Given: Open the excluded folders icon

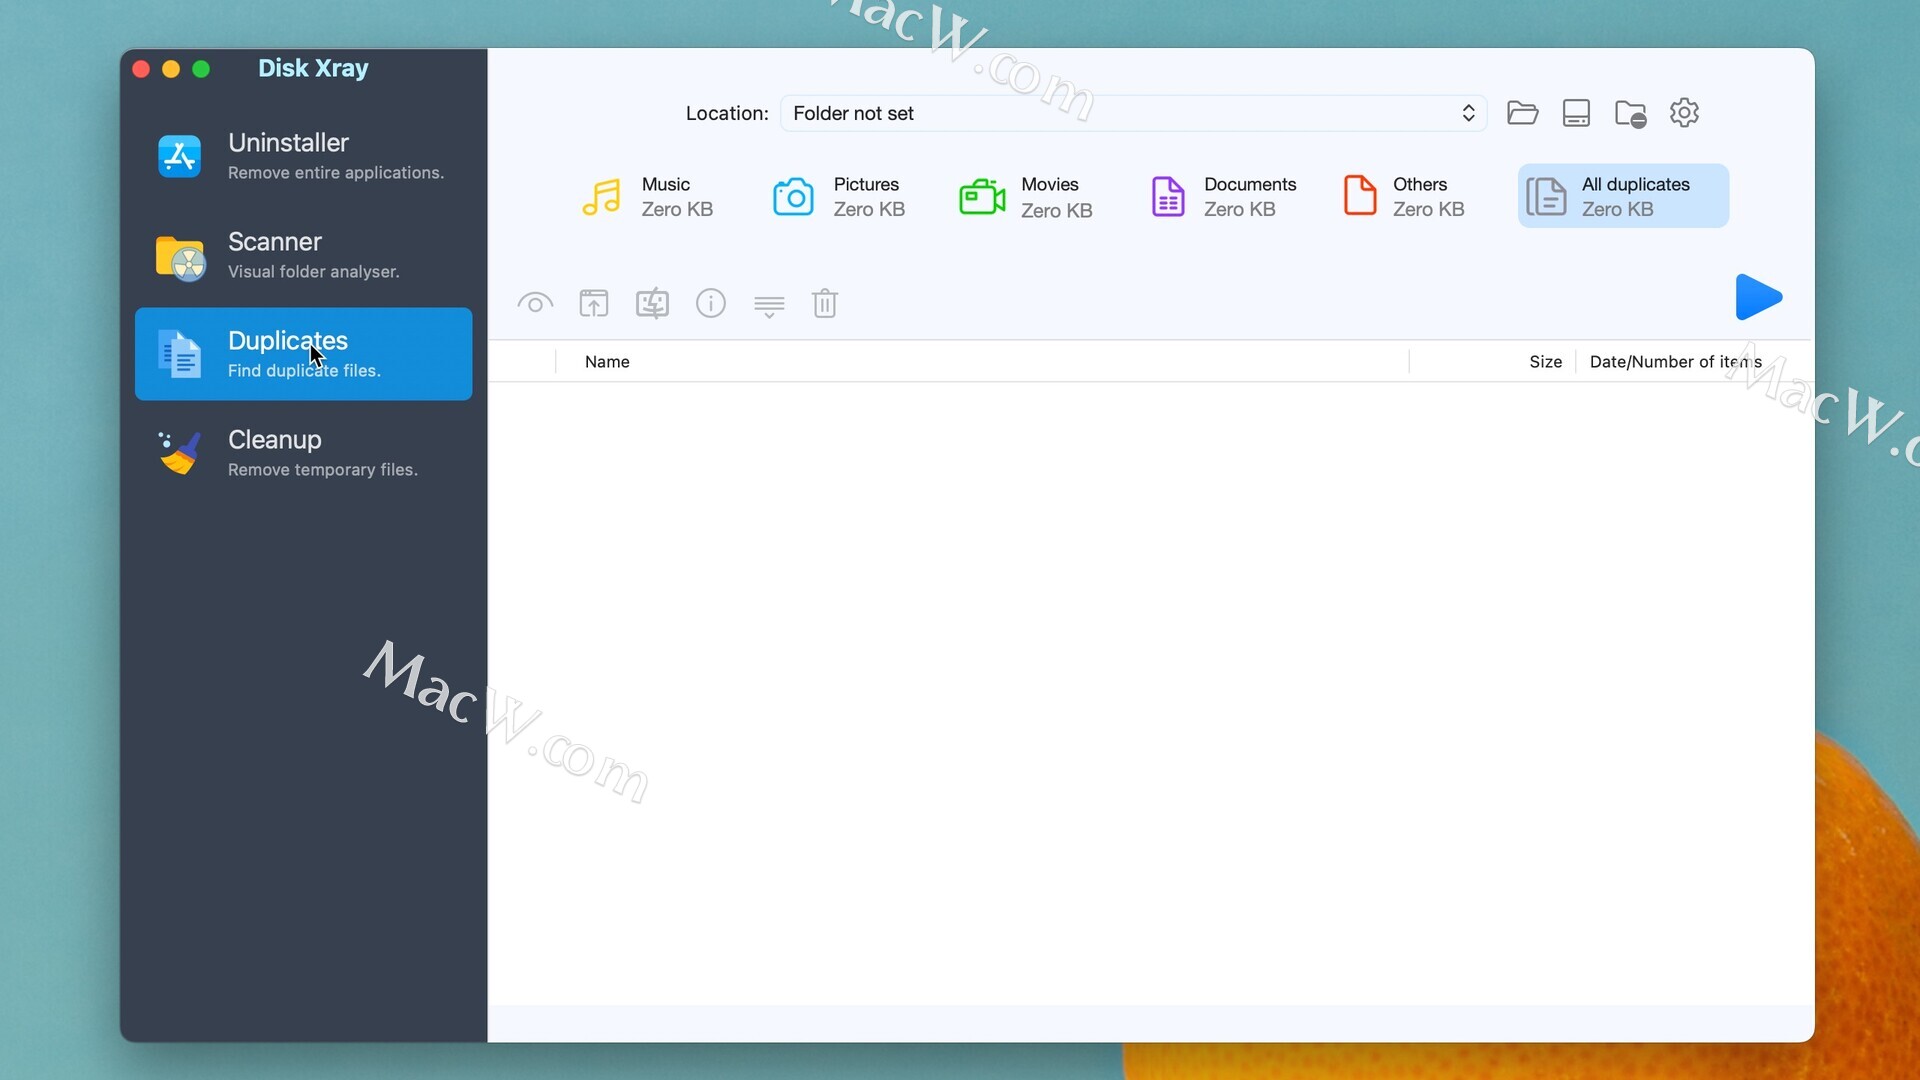Looking at the screenshot, I should 1630,114.
